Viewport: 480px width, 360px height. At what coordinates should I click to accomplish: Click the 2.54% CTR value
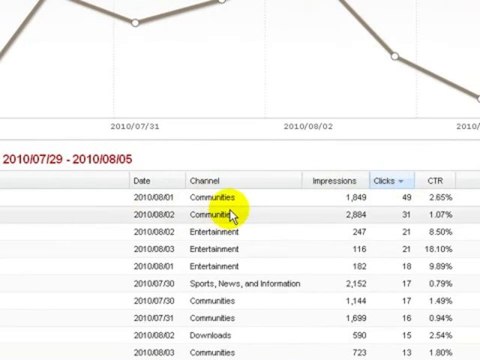point(440,335)
